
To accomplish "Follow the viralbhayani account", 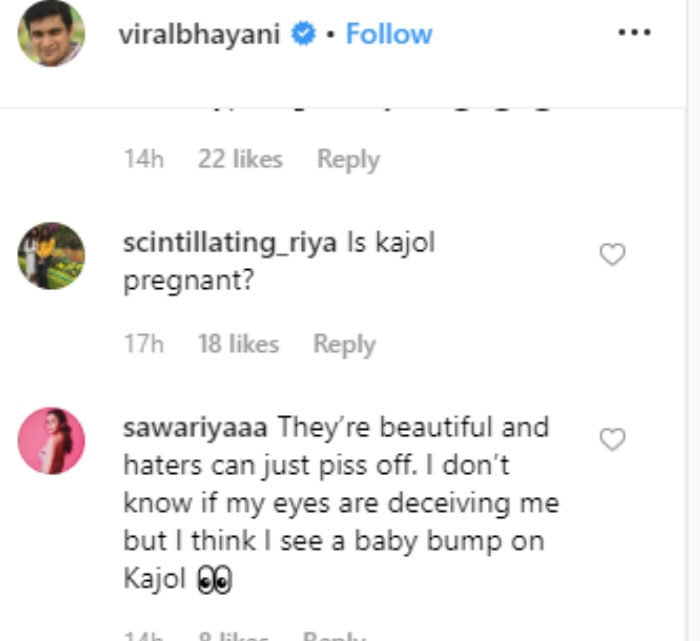I will [389, 34].
